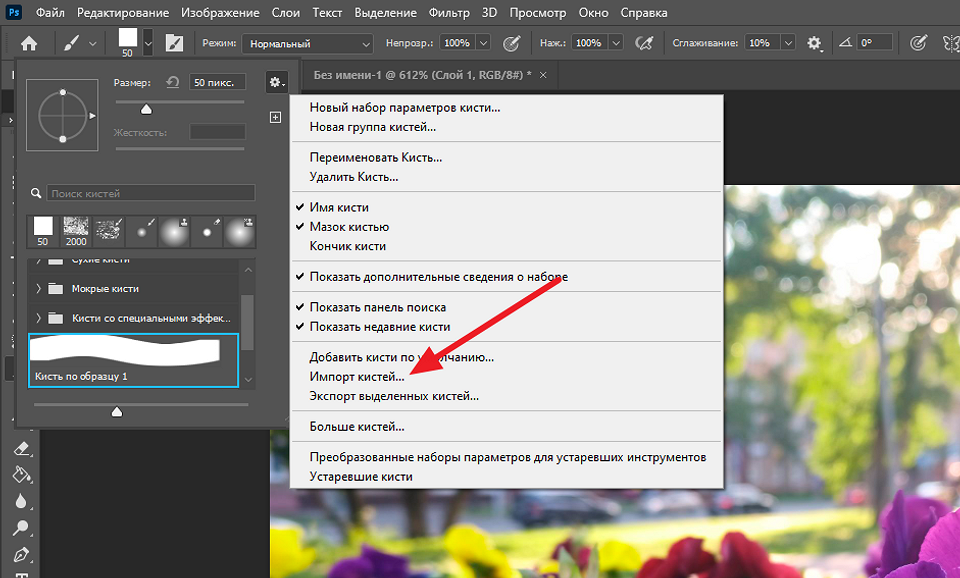Click the create new brush plus icon
The image size is (960, 578).
[276, 117]
